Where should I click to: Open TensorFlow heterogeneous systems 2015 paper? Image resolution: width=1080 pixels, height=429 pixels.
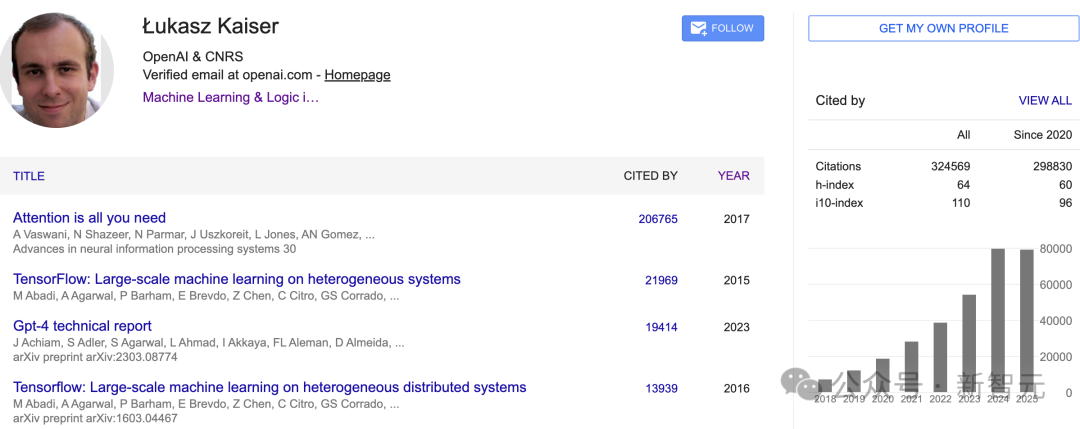(236, 279)
